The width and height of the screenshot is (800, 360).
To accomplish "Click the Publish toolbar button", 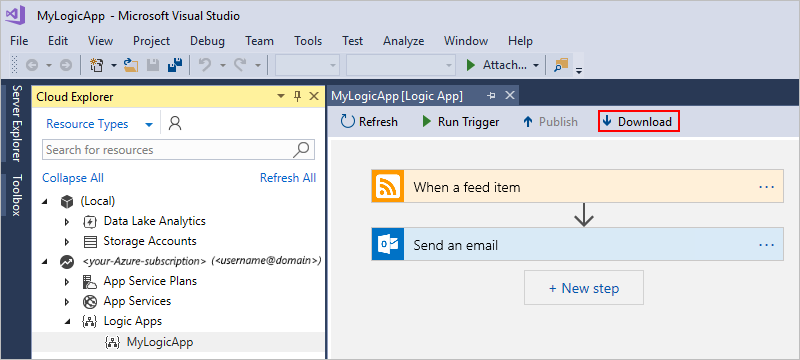I will tap(551, 122).
